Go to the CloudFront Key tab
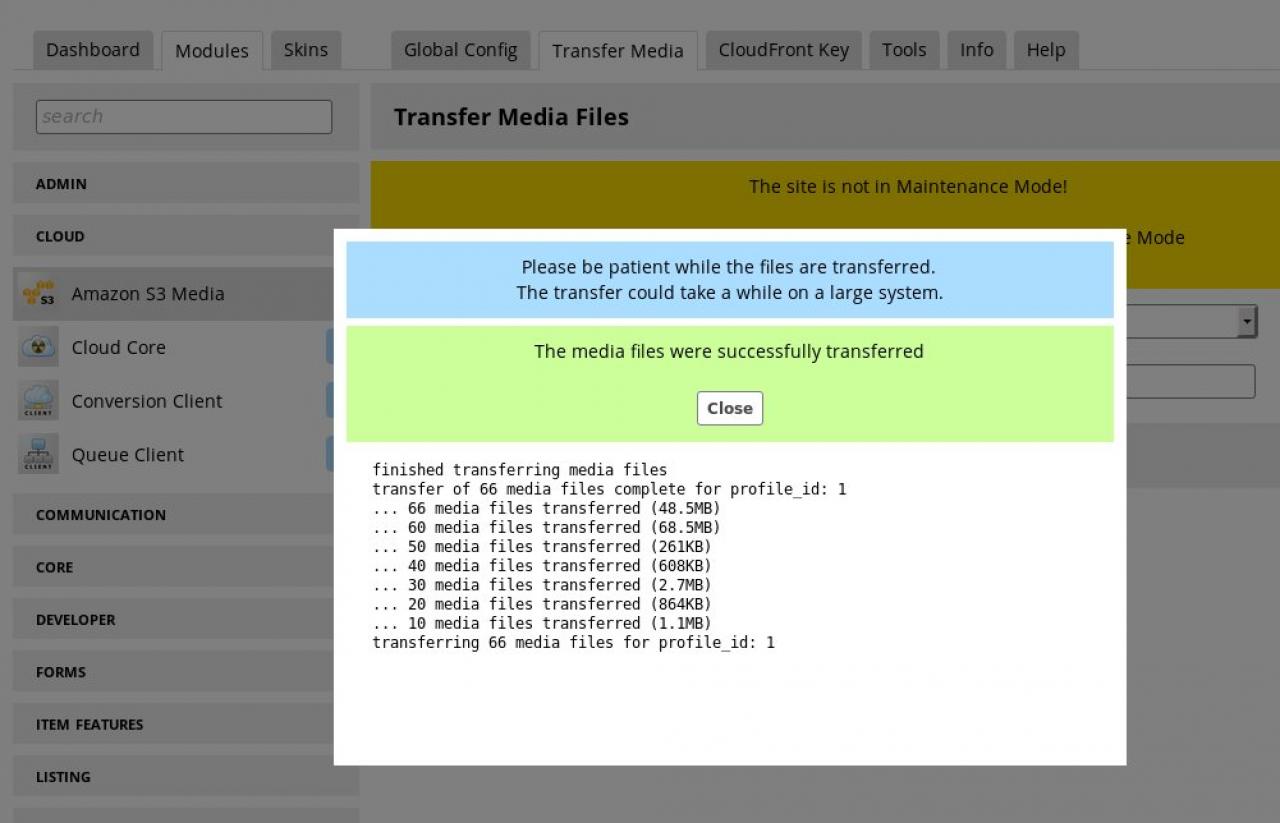 click(783, 50)
